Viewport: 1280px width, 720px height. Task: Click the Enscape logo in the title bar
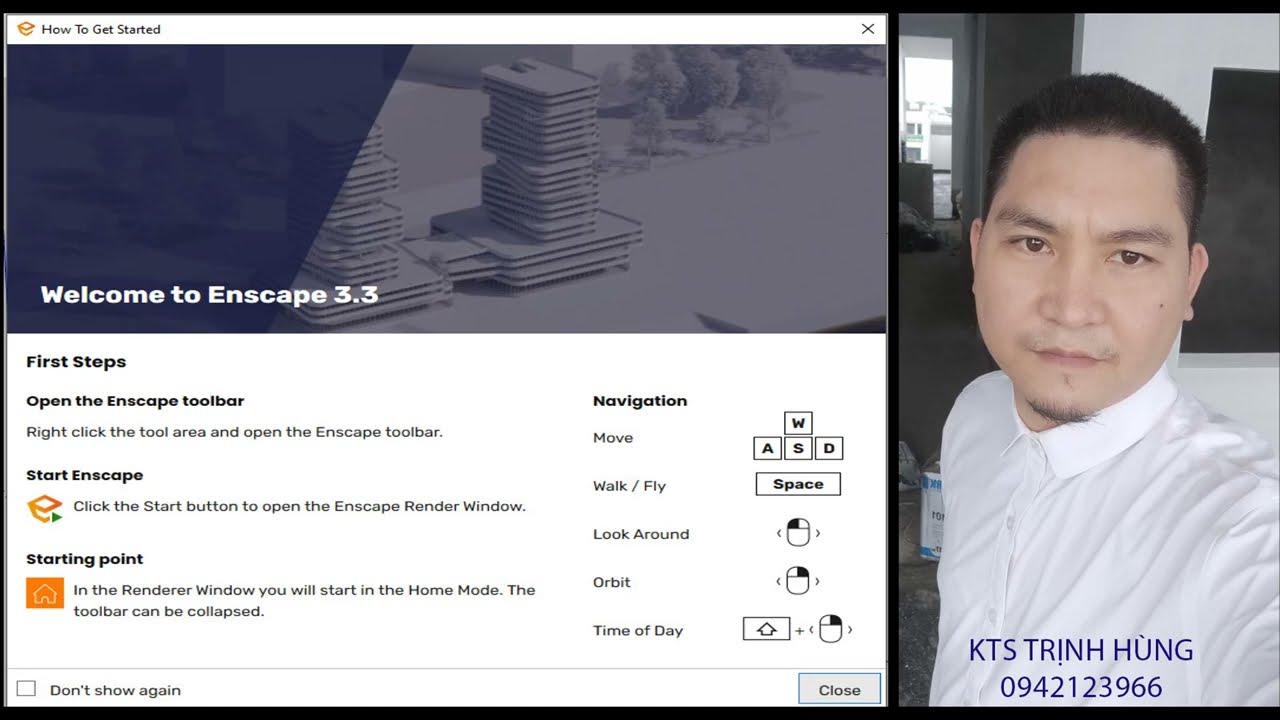click(x=26, y=29)
